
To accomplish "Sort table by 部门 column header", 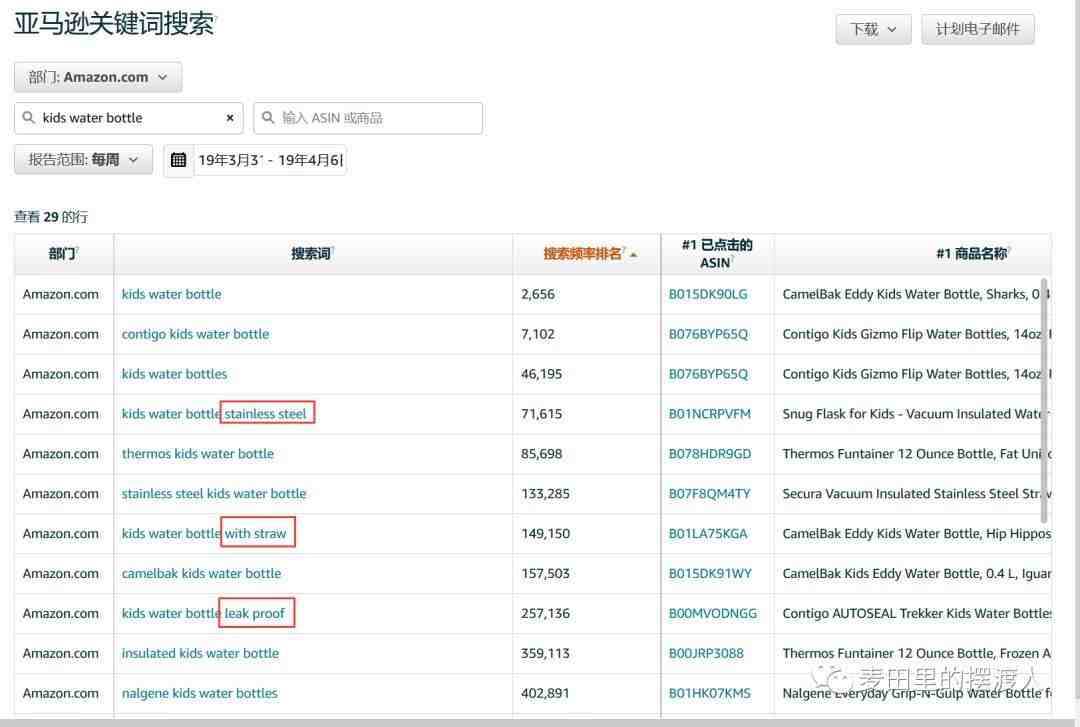I will click(x=63, y=254).
